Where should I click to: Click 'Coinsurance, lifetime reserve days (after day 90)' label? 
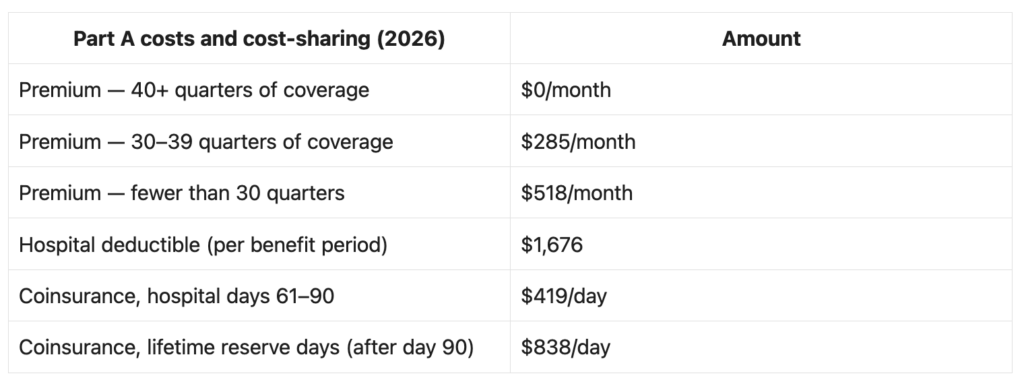[x=246, y=347]
